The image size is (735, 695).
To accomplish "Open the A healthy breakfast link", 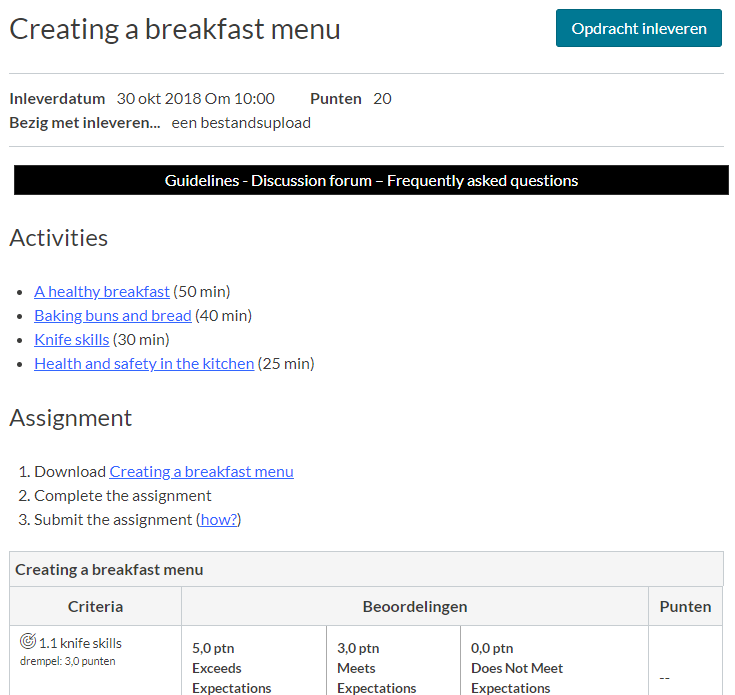I will coord(102,291).
